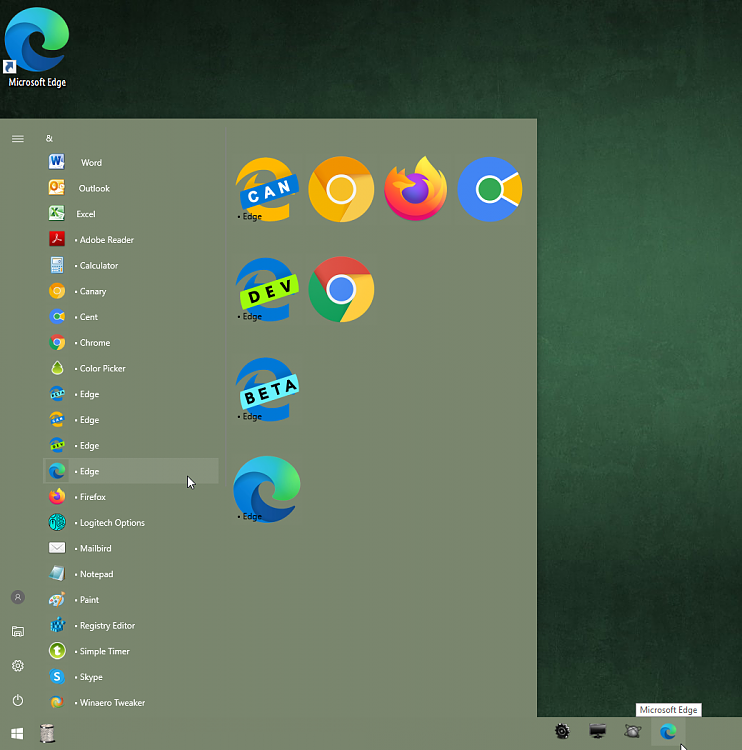Launch Cent browser from the list
The width and height of the screenshot is (742, 750).
point(131,317)
